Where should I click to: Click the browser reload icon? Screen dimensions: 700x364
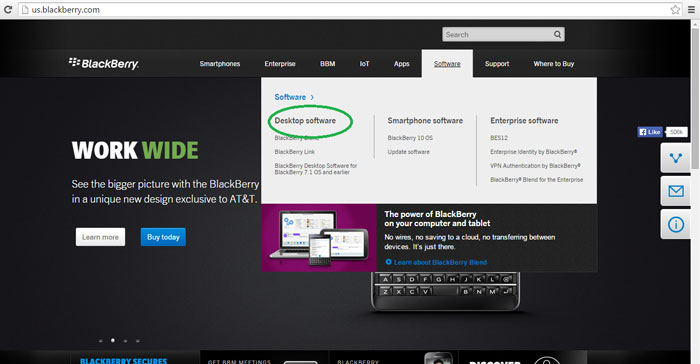pyautogui.click(x=8, y=9)
